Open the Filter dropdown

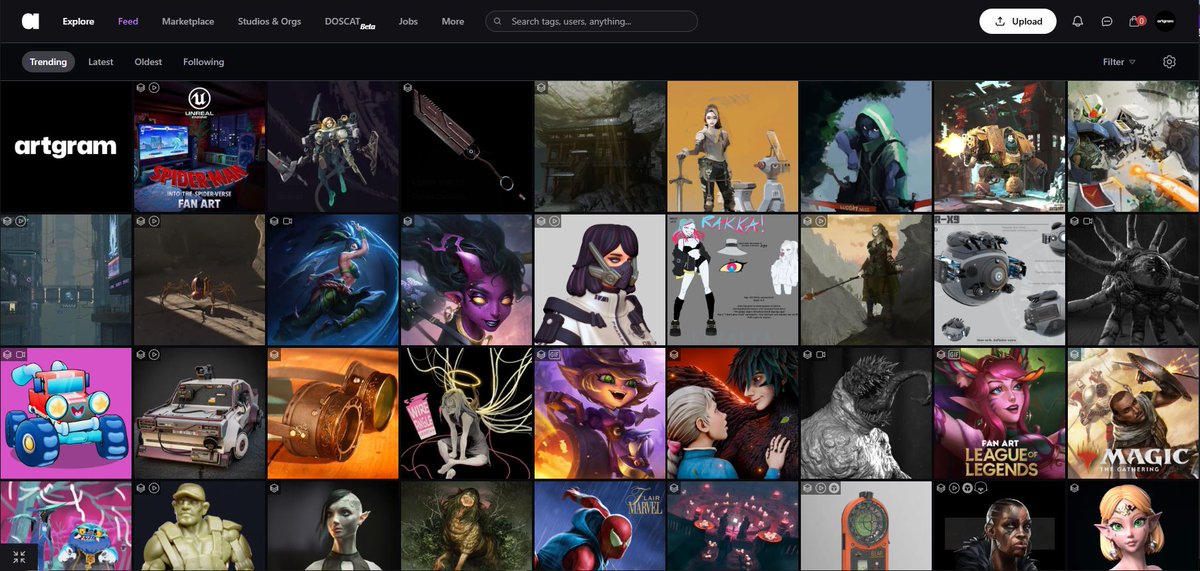coord(1119,62)
